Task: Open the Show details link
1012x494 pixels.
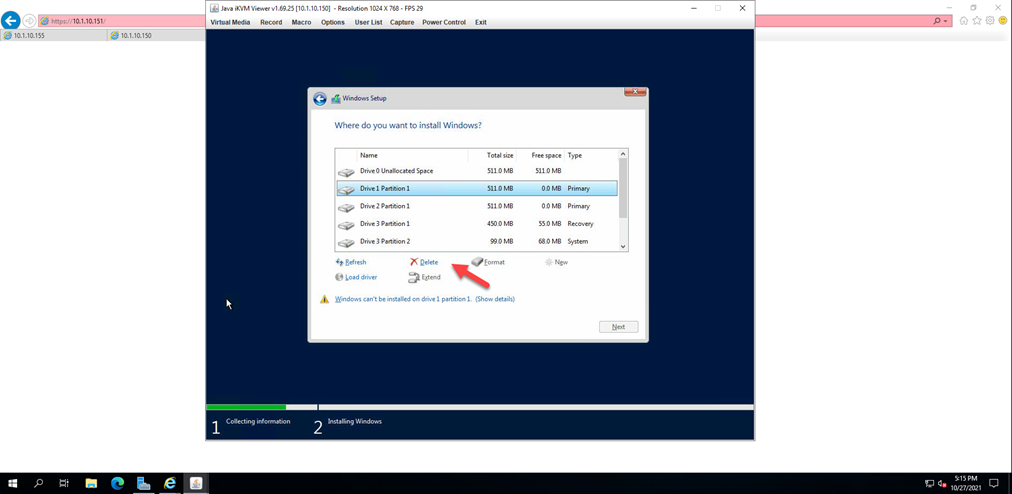Action: (x=495, y=299)
